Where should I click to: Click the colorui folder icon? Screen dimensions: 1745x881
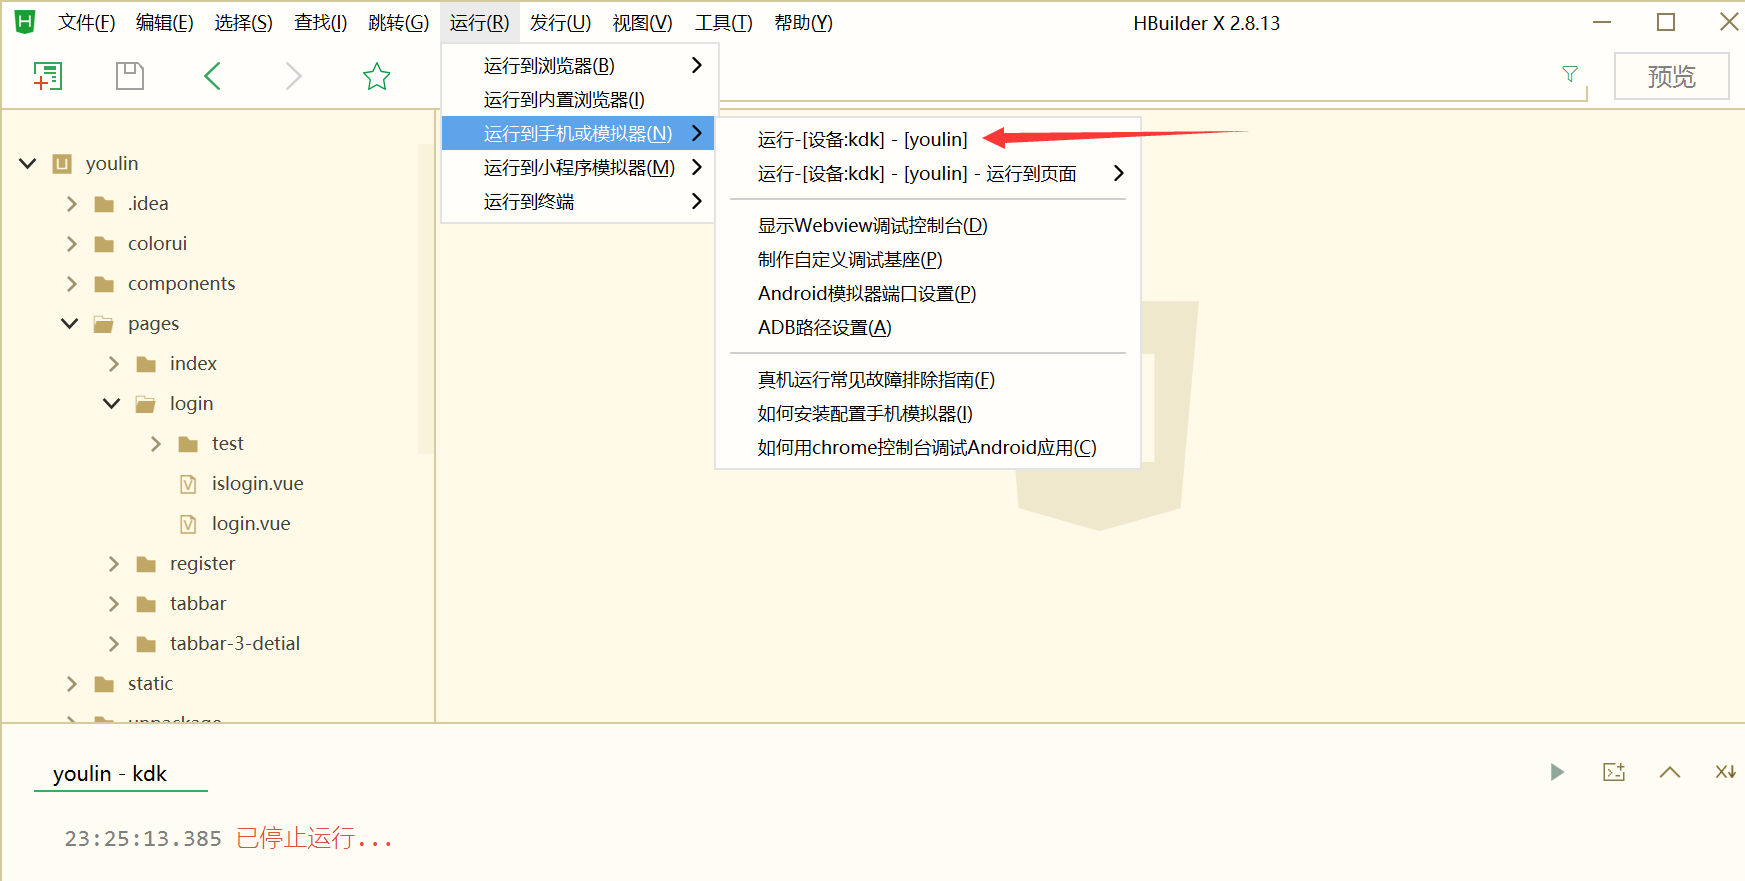point(104,244)
